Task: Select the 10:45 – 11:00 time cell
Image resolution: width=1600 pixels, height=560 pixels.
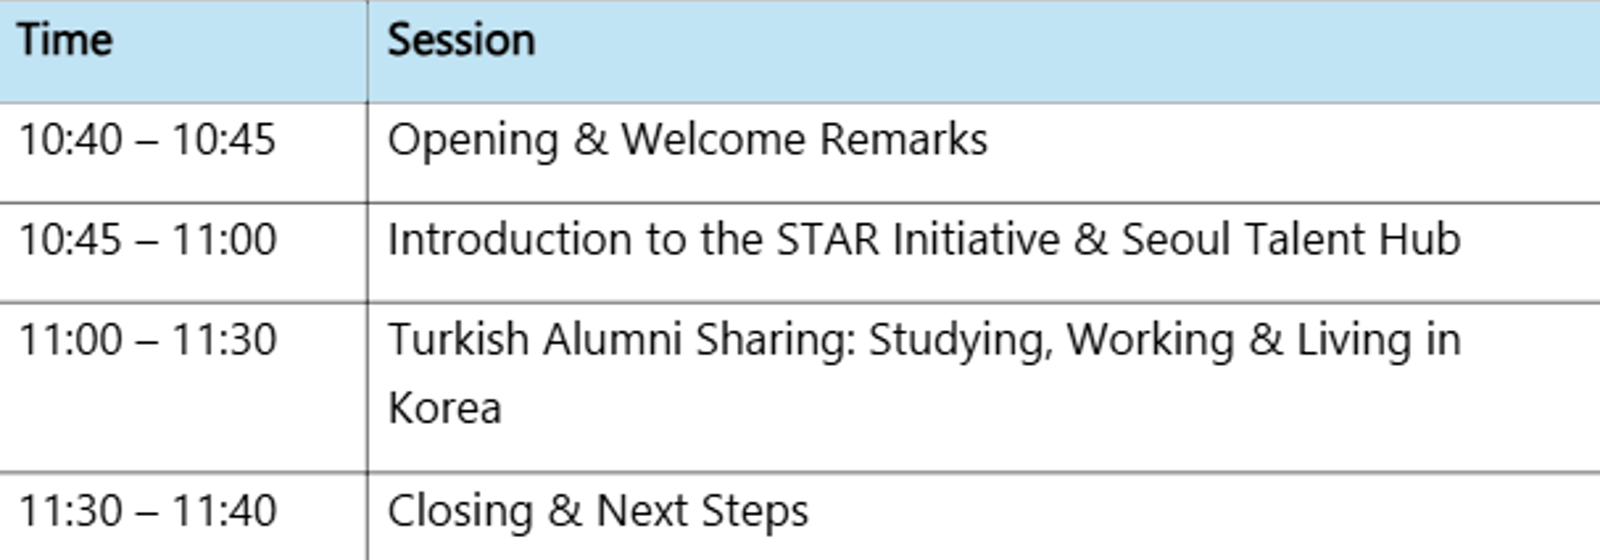Action: [148, 240]
